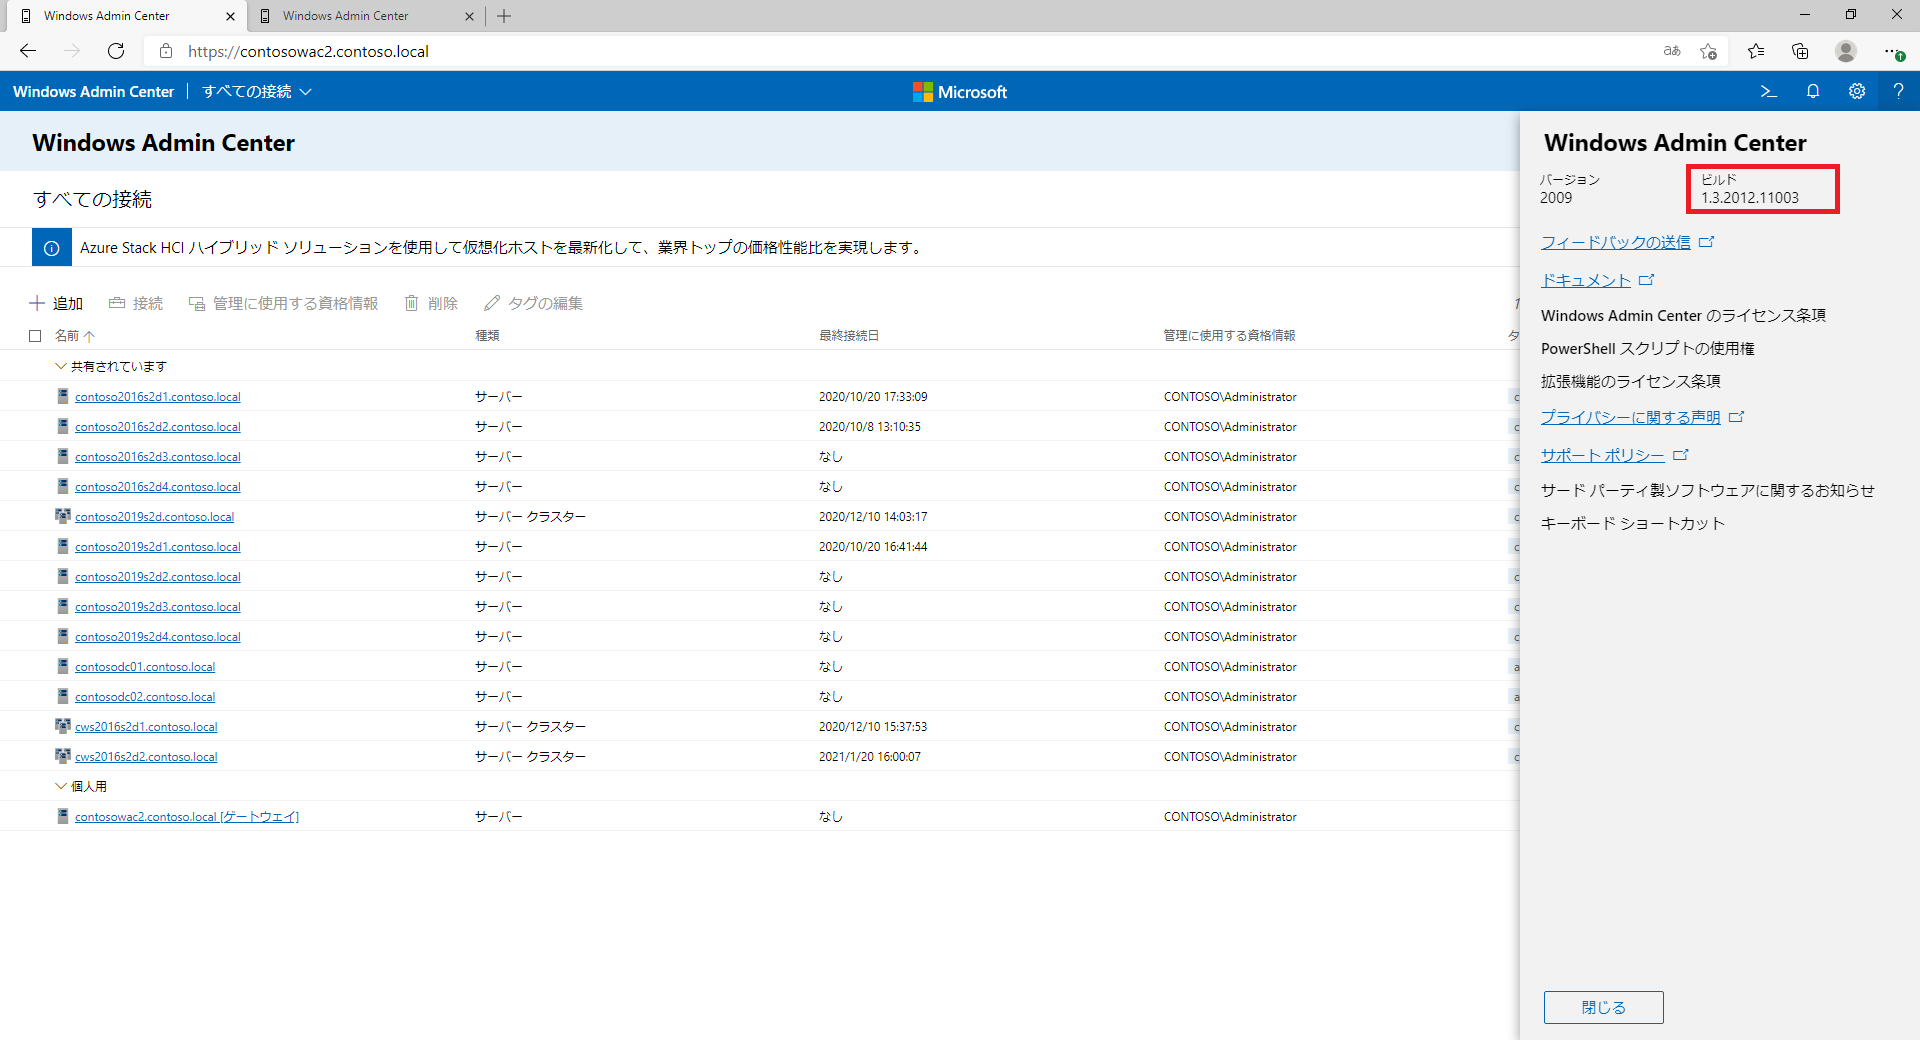The image size is (1920, 1040).
Task: Close the about panel with 閉じる button
Action: coord(1603,1007)
